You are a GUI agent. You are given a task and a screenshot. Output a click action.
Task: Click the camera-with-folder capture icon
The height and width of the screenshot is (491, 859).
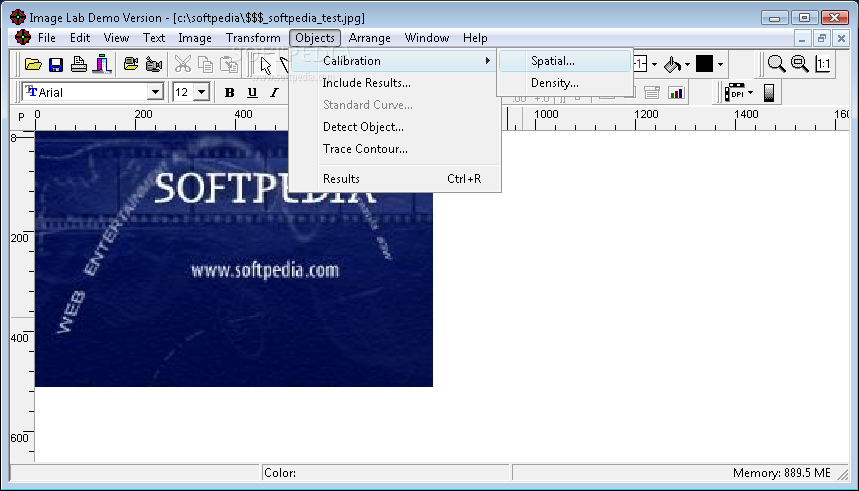click(131, 64)
